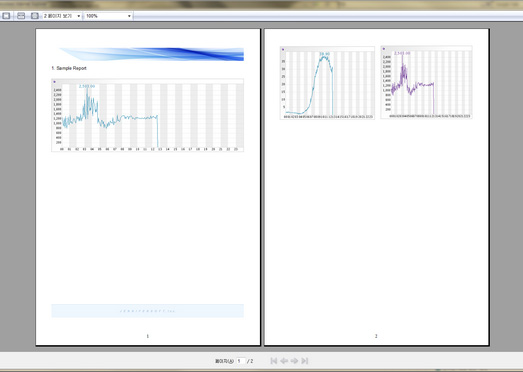Screen dimensions: 523x372
Task: Jump to the last page arrow
Action: coord(305,361)
